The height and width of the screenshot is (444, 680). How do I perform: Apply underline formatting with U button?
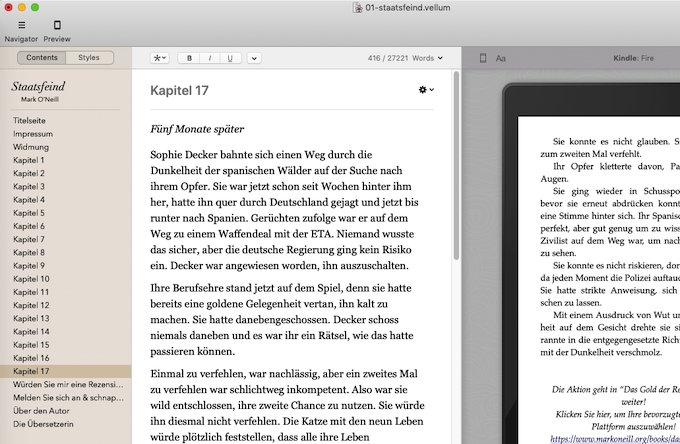coord(230,58)
